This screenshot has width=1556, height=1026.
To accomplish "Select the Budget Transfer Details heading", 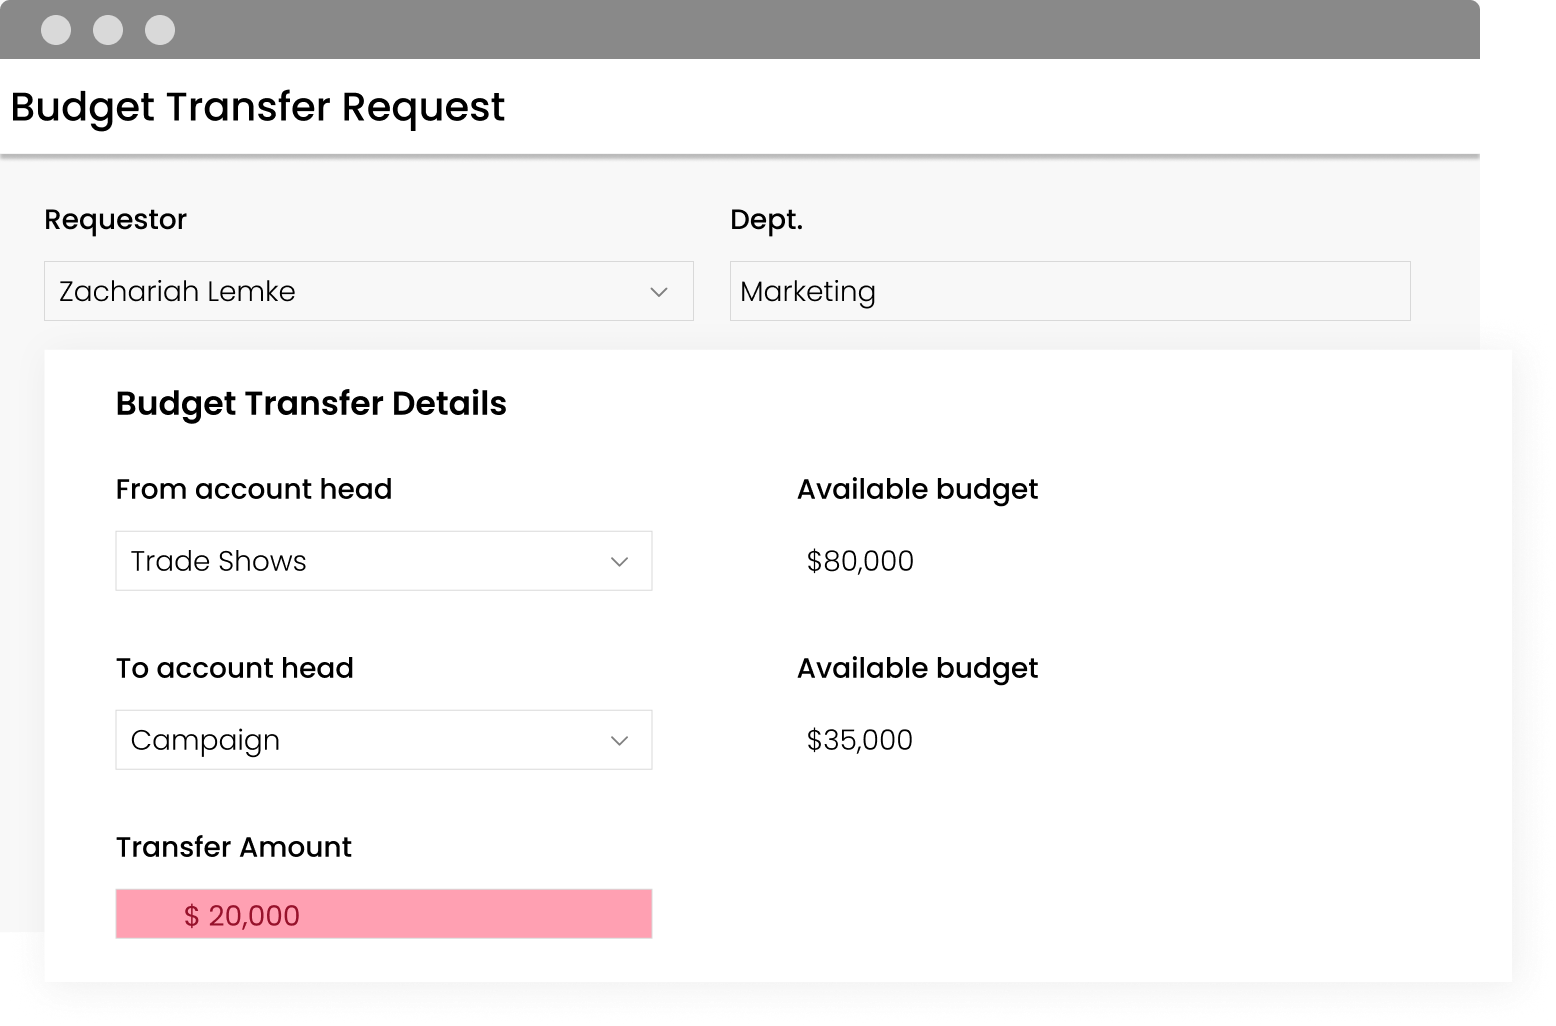I will [311, 403].
